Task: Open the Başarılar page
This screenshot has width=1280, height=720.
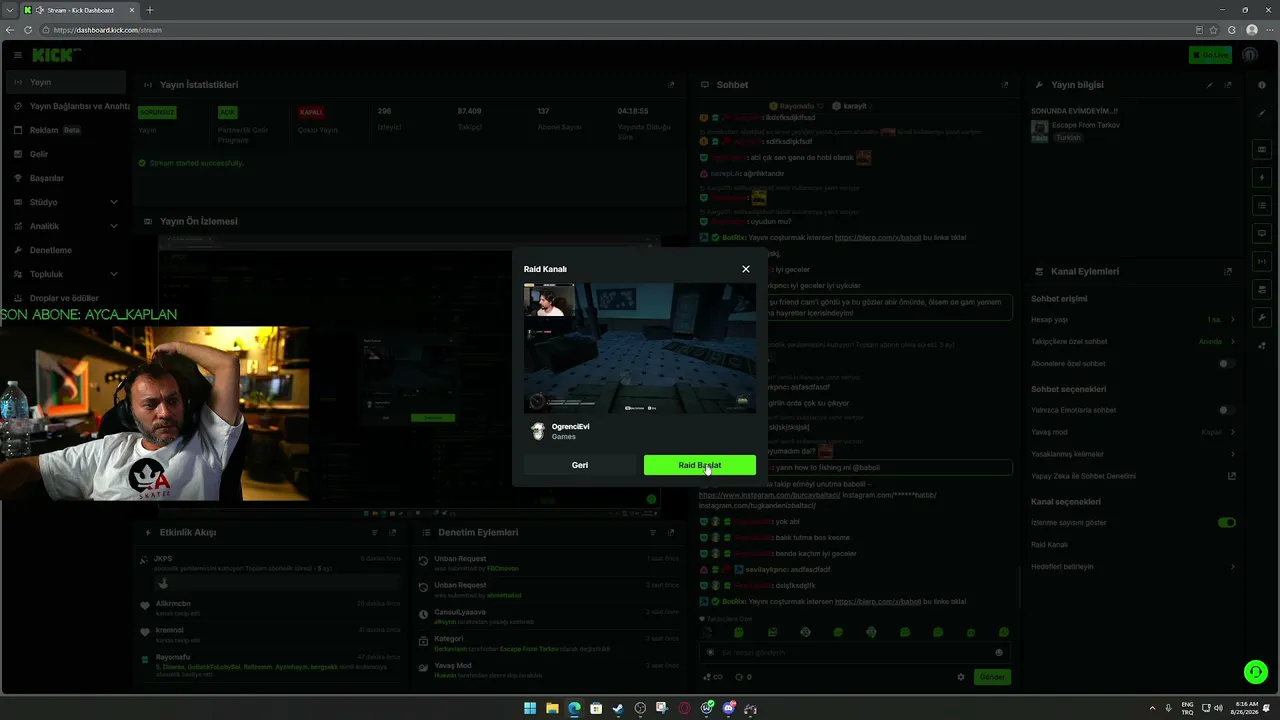Action: tap(65, 178)
